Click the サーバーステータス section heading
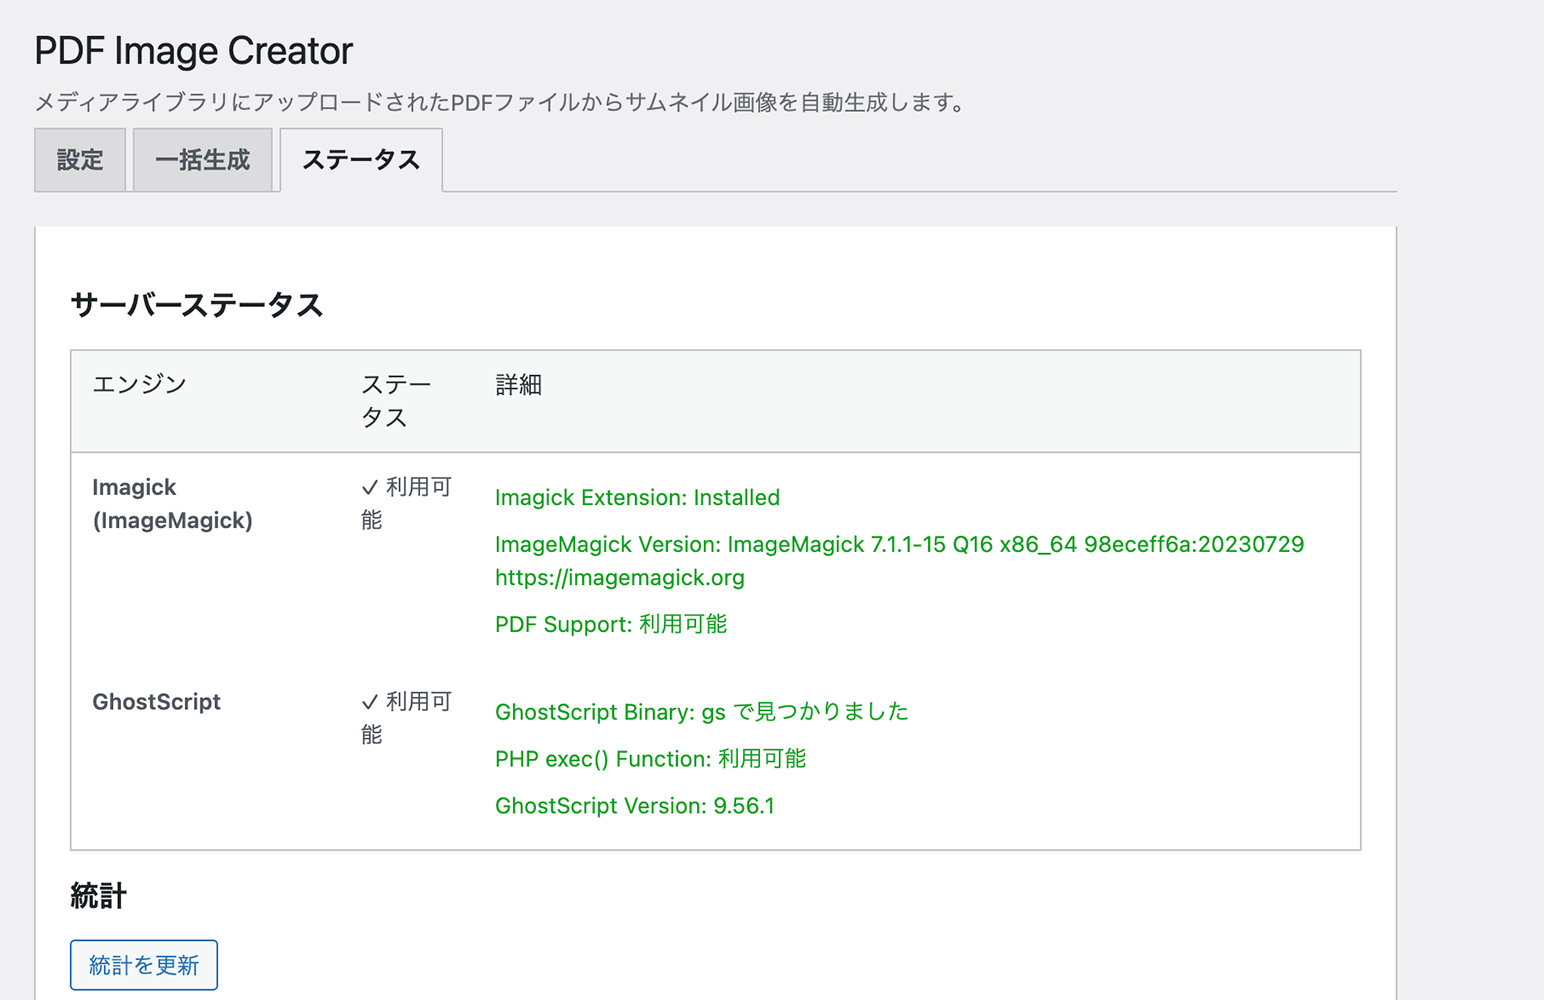Screen dimensions: 1544x1000 tap(196, 305)
